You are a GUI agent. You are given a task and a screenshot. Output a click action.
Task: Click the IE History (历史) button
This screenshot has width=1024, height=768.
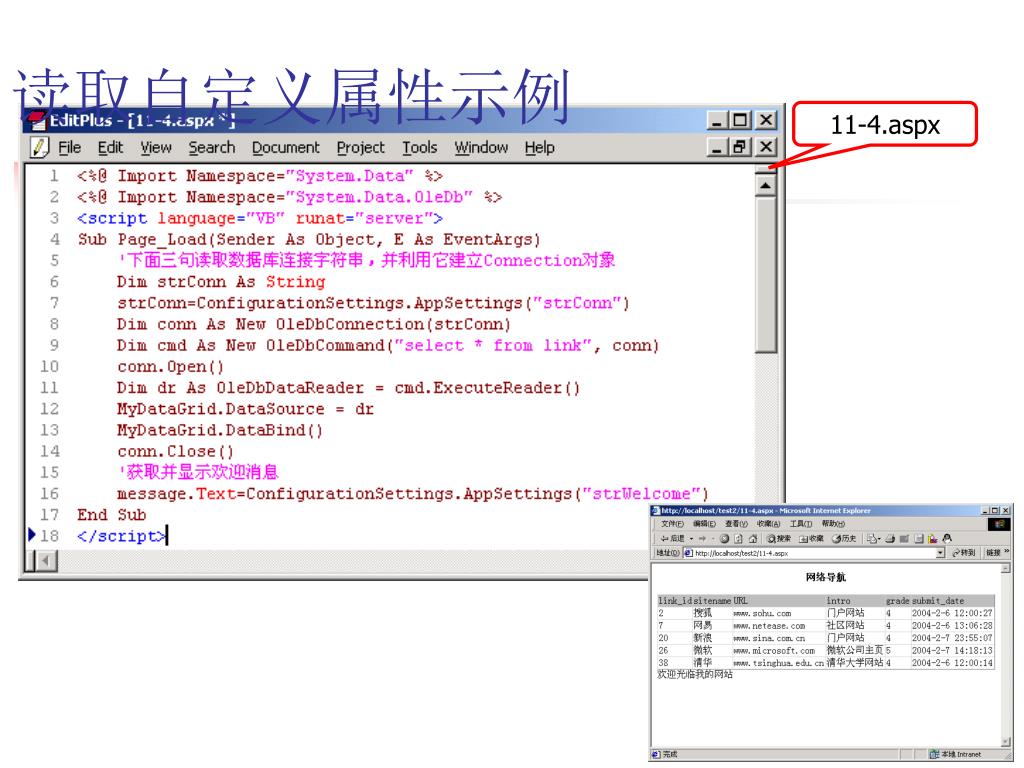(844, 539)
